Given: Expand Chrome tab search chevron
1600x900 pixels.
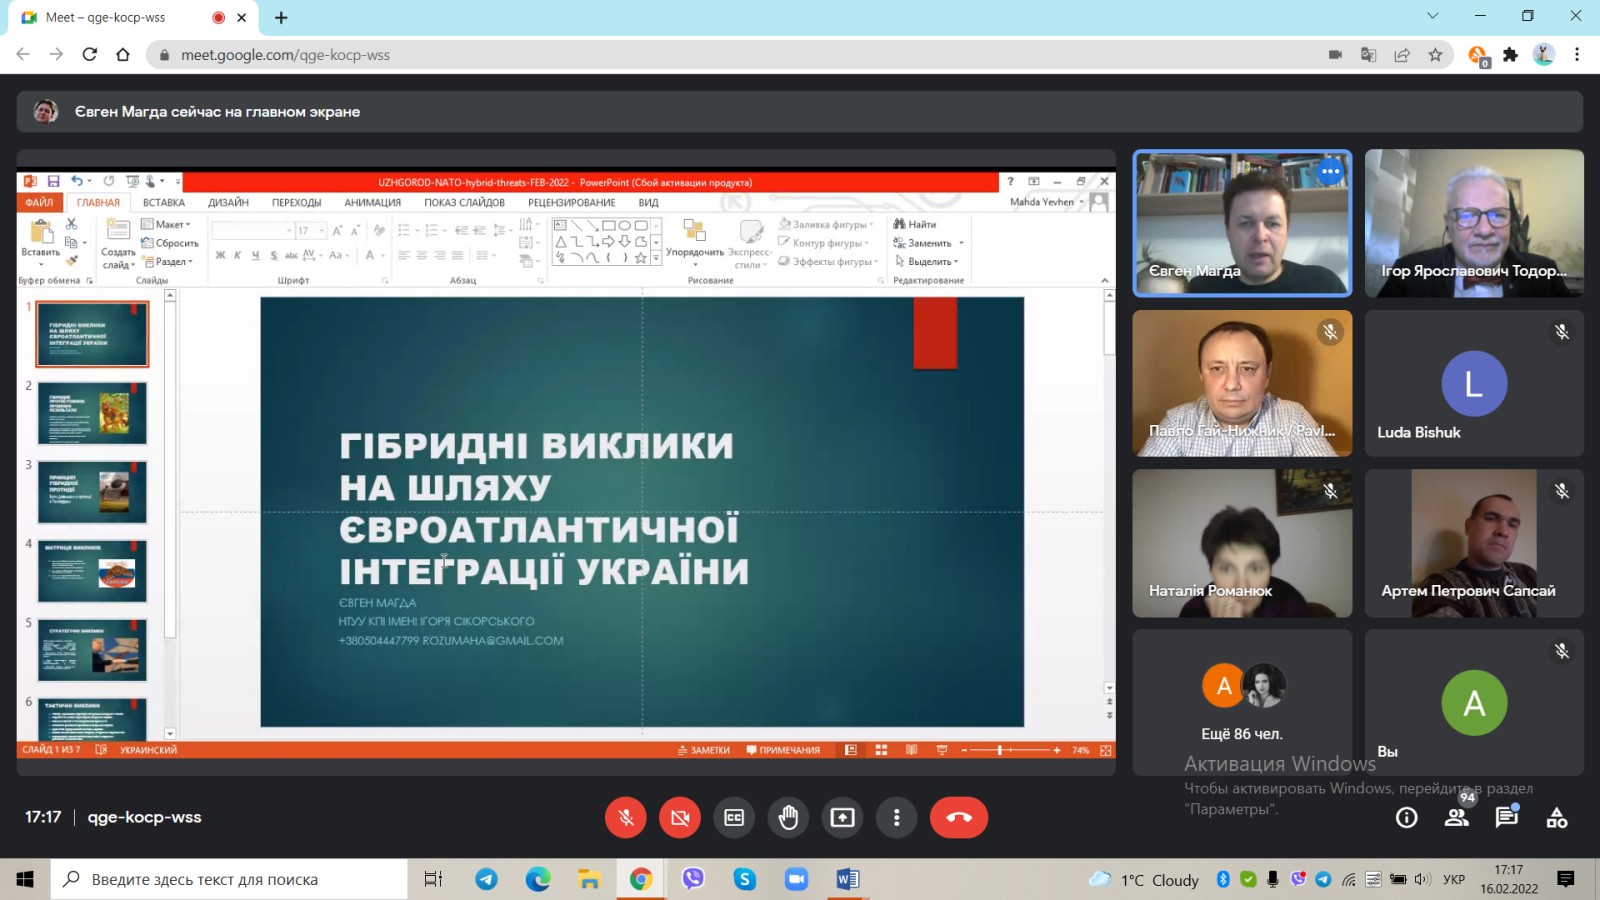Looking at the screenshot, I should [1432, 16].
